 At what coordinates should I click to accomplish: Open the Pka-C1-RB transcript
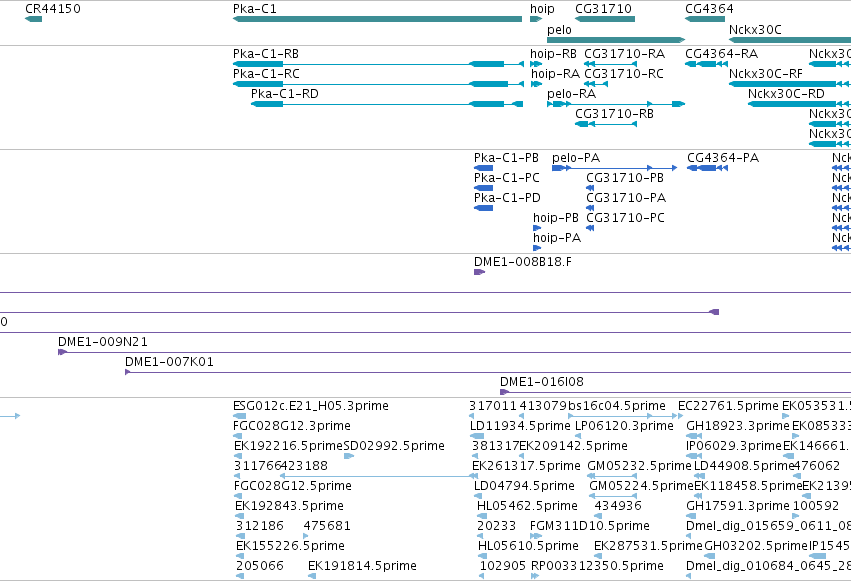[378, 64]
